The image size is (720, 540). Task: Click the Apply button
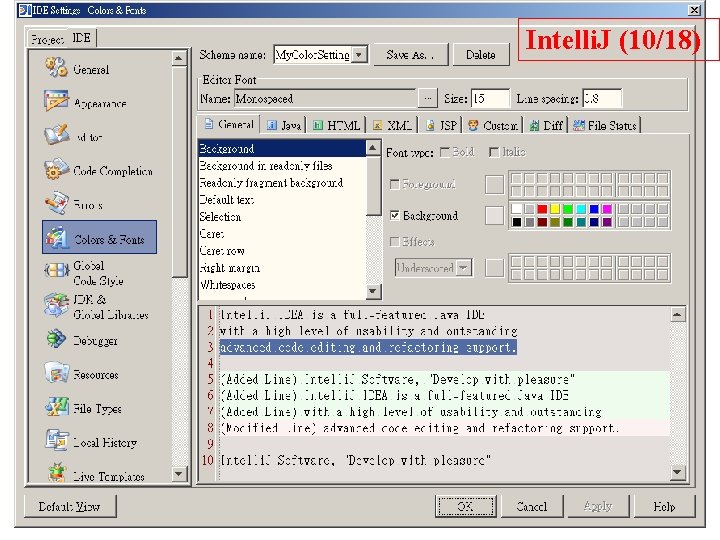point(598,506)
